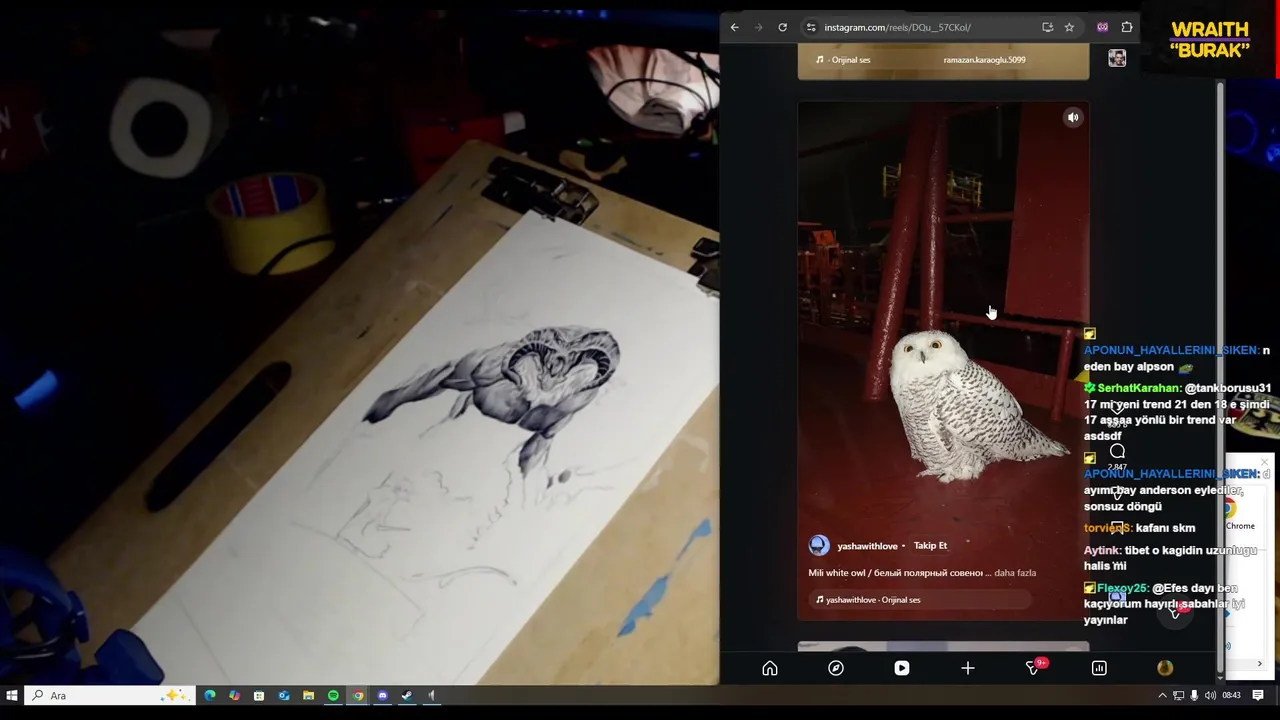Play the snowy owl reel video
1280x720 pixels.
(x=943, y=360)
